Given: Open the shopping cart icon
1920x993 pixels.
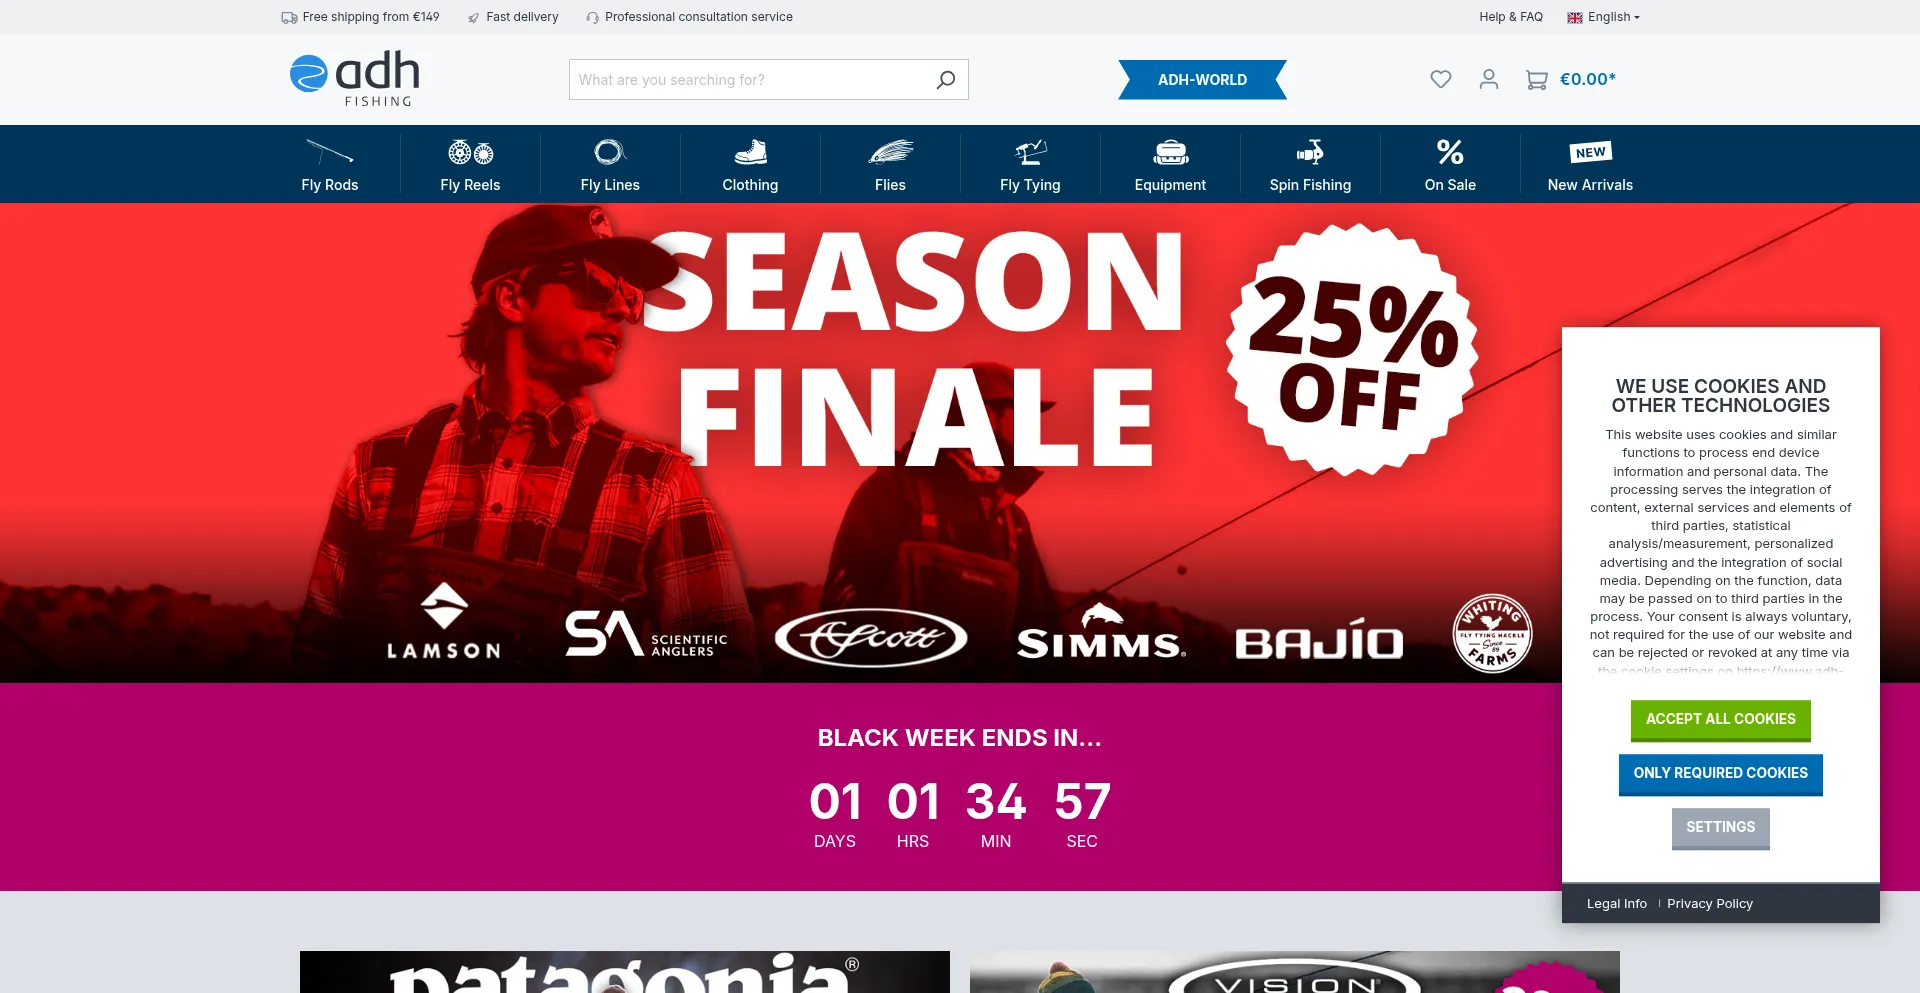Looking at the screenshot, I should pyautogui.click(x=1537, y=80).
